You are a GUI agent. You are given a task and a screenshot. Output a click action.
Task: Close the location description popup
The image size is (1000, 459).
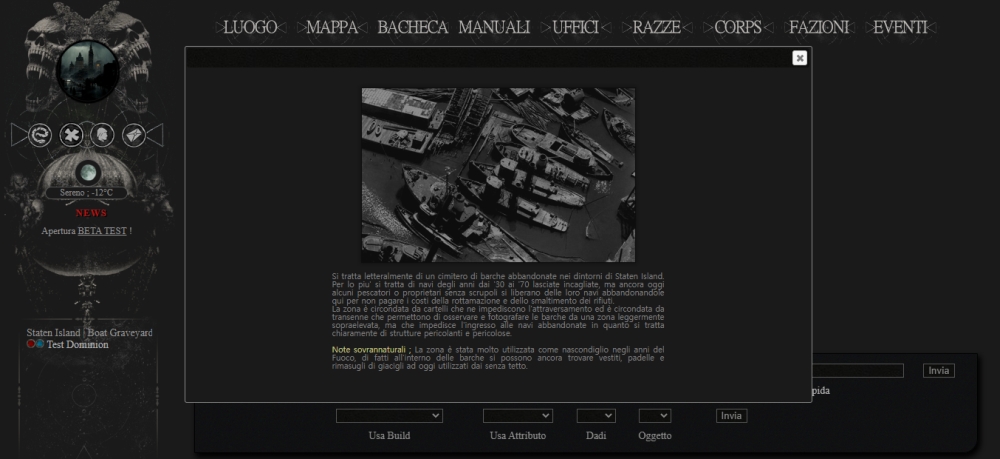pyautogui.click(x=799, y=58)
